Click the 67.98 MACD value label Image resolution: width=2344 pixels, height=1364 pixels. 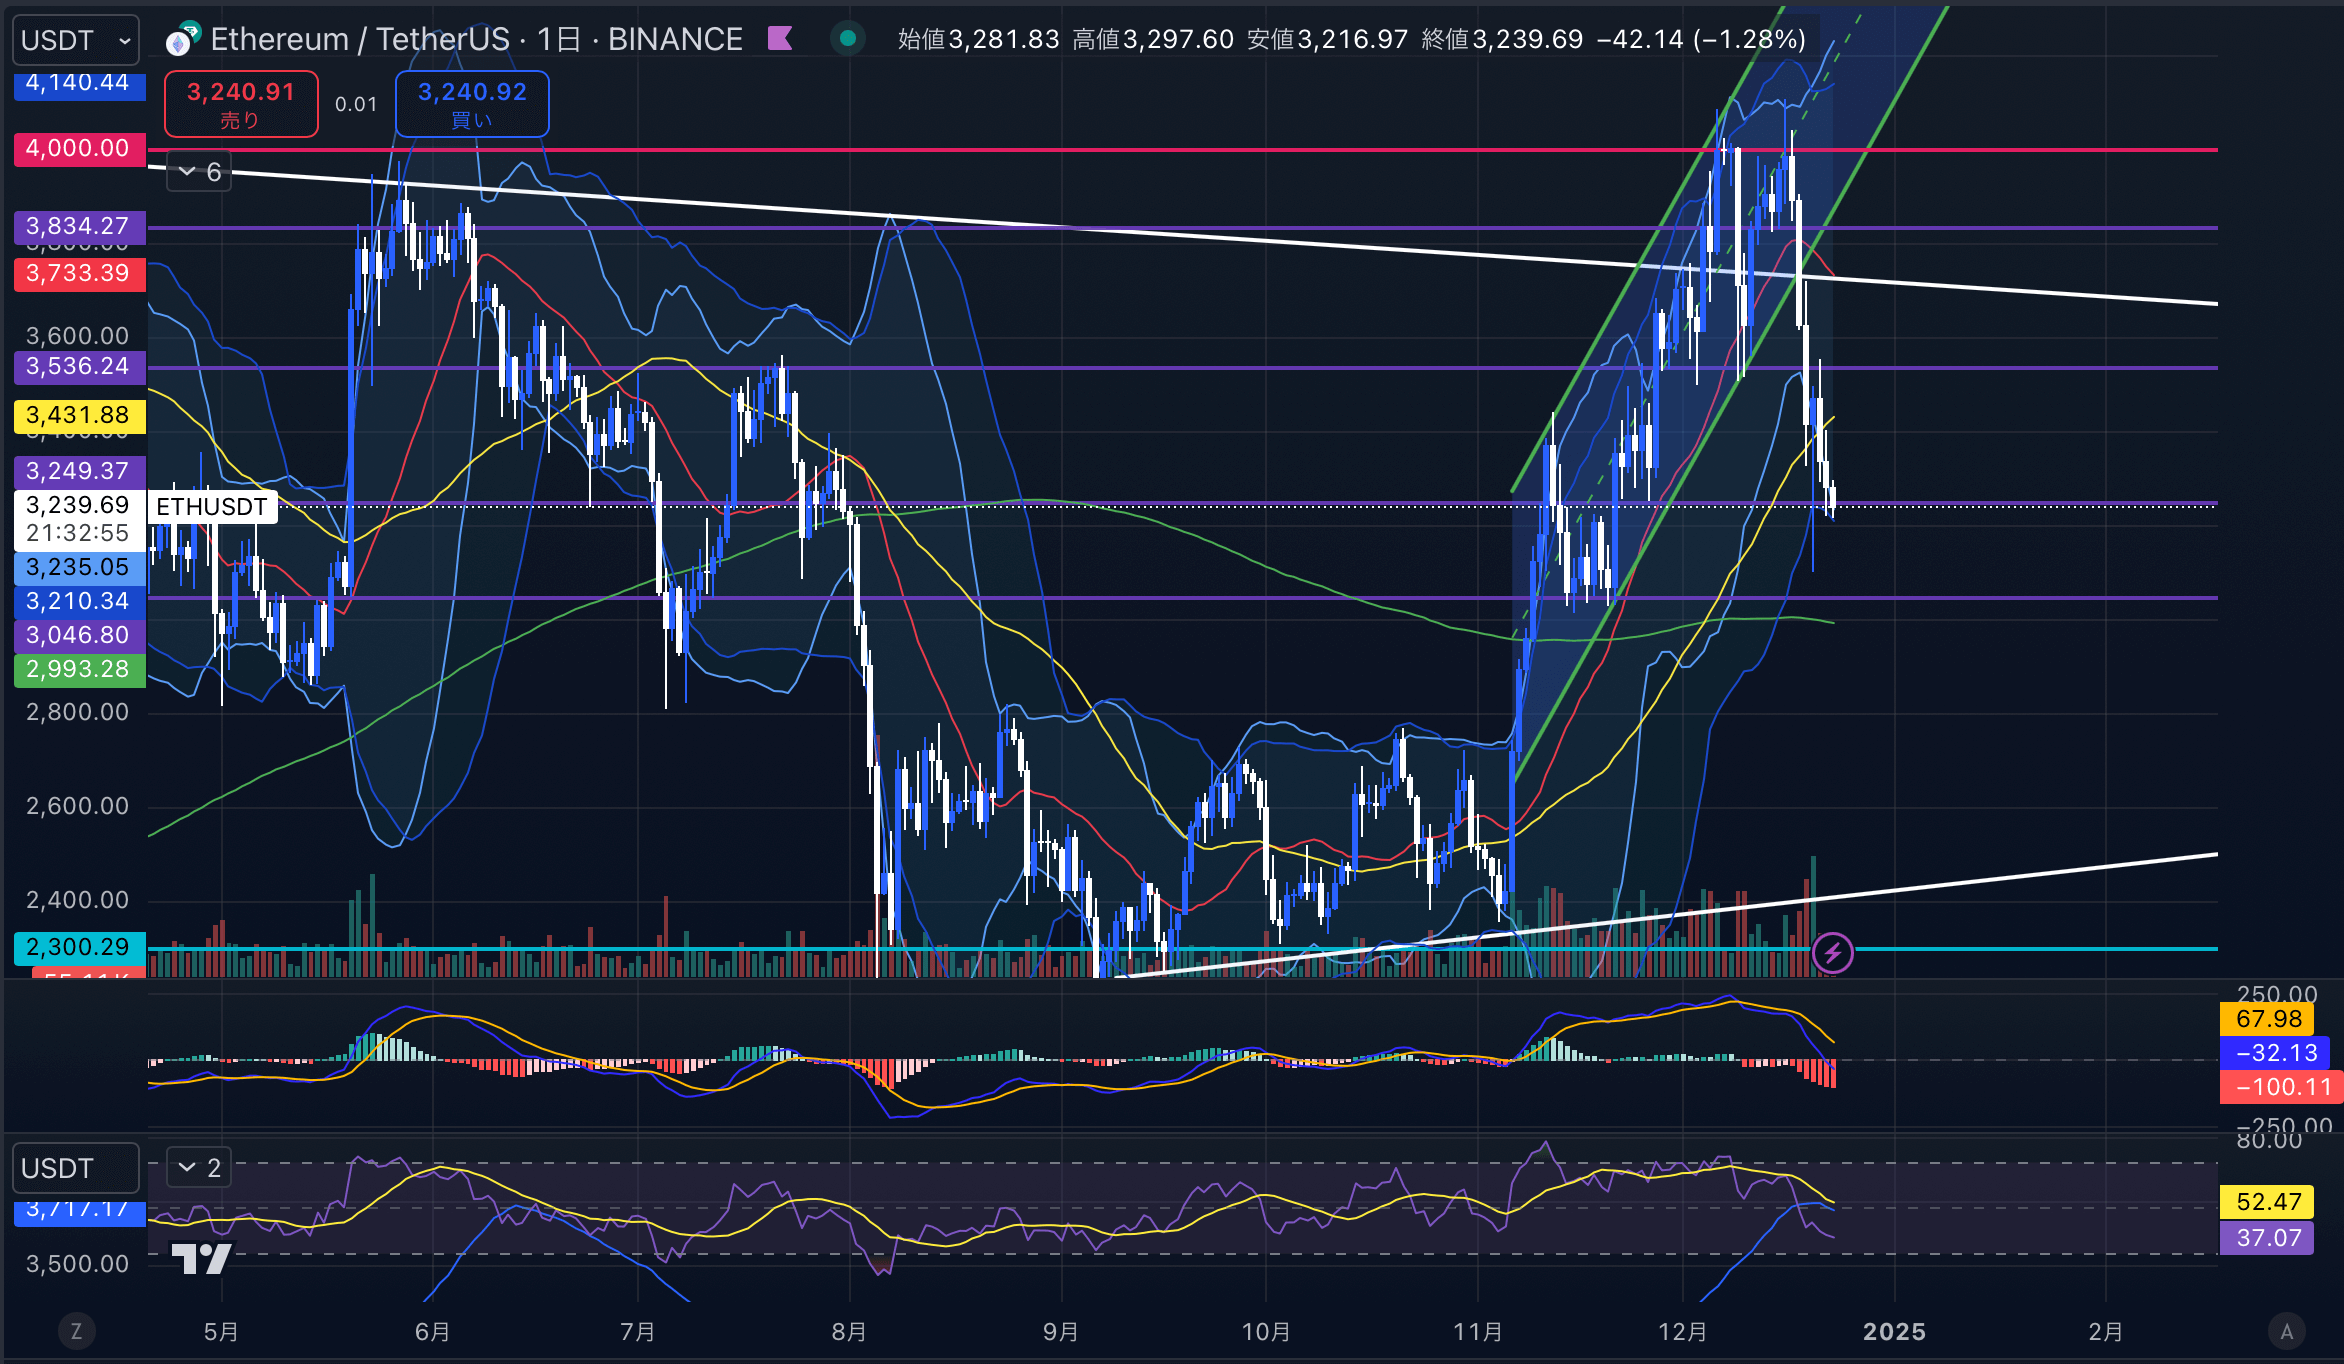2268,1019
